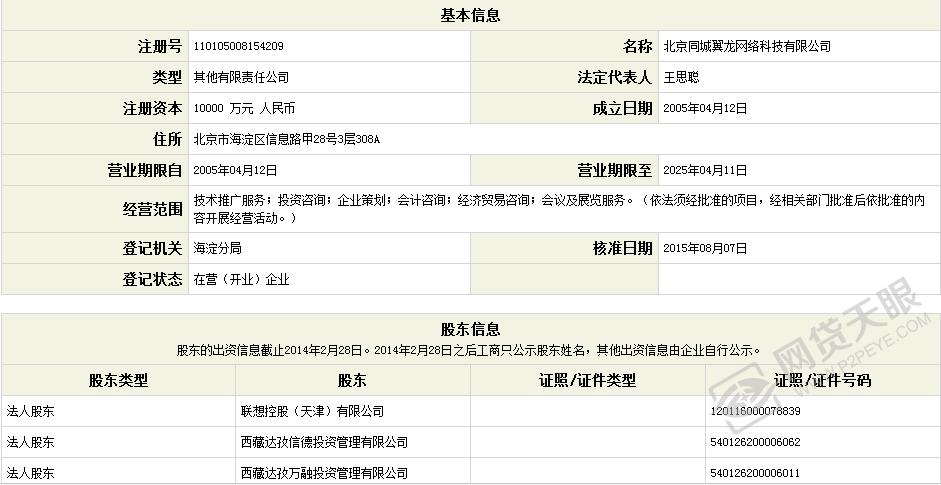941x485 pixels.
Task: Click the 证照/证件号码 column header
Action: point(823,380)
